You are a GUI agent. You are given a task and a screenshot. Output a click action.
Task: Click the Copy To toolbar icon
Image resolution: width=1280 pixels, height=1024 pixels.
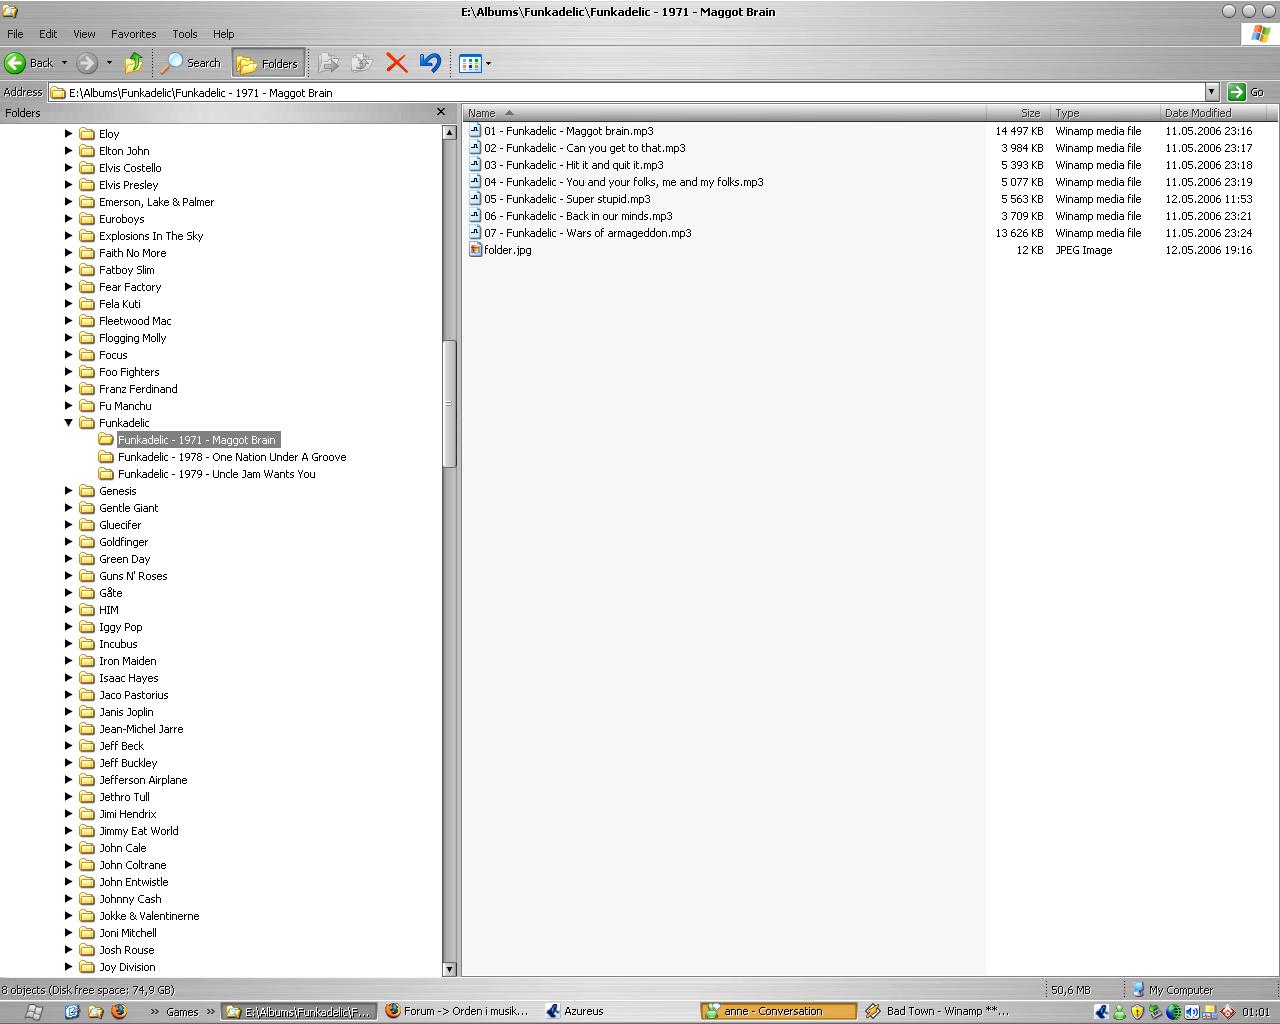coord(361,63)
